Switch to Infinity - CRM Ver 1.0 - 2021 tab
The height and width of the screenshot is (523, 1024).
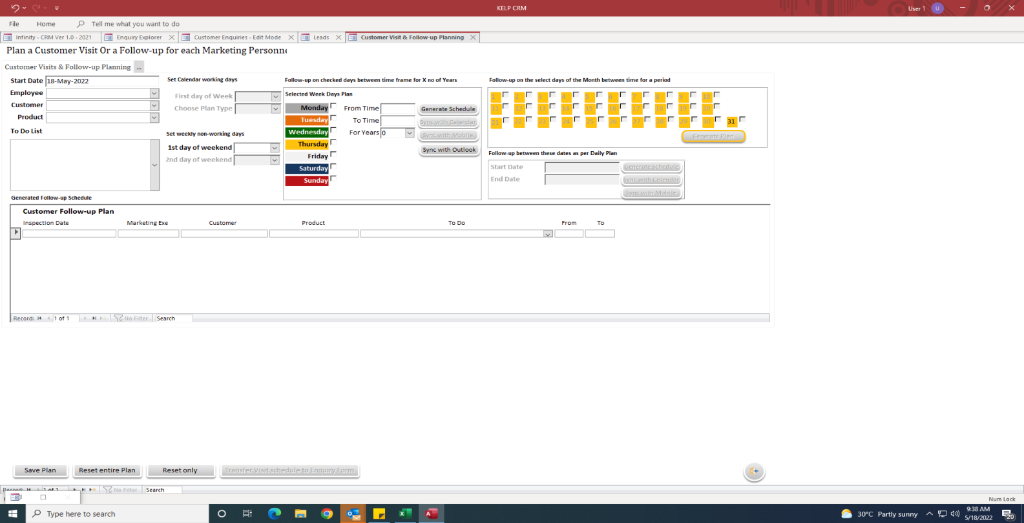(x=50, y=37)
